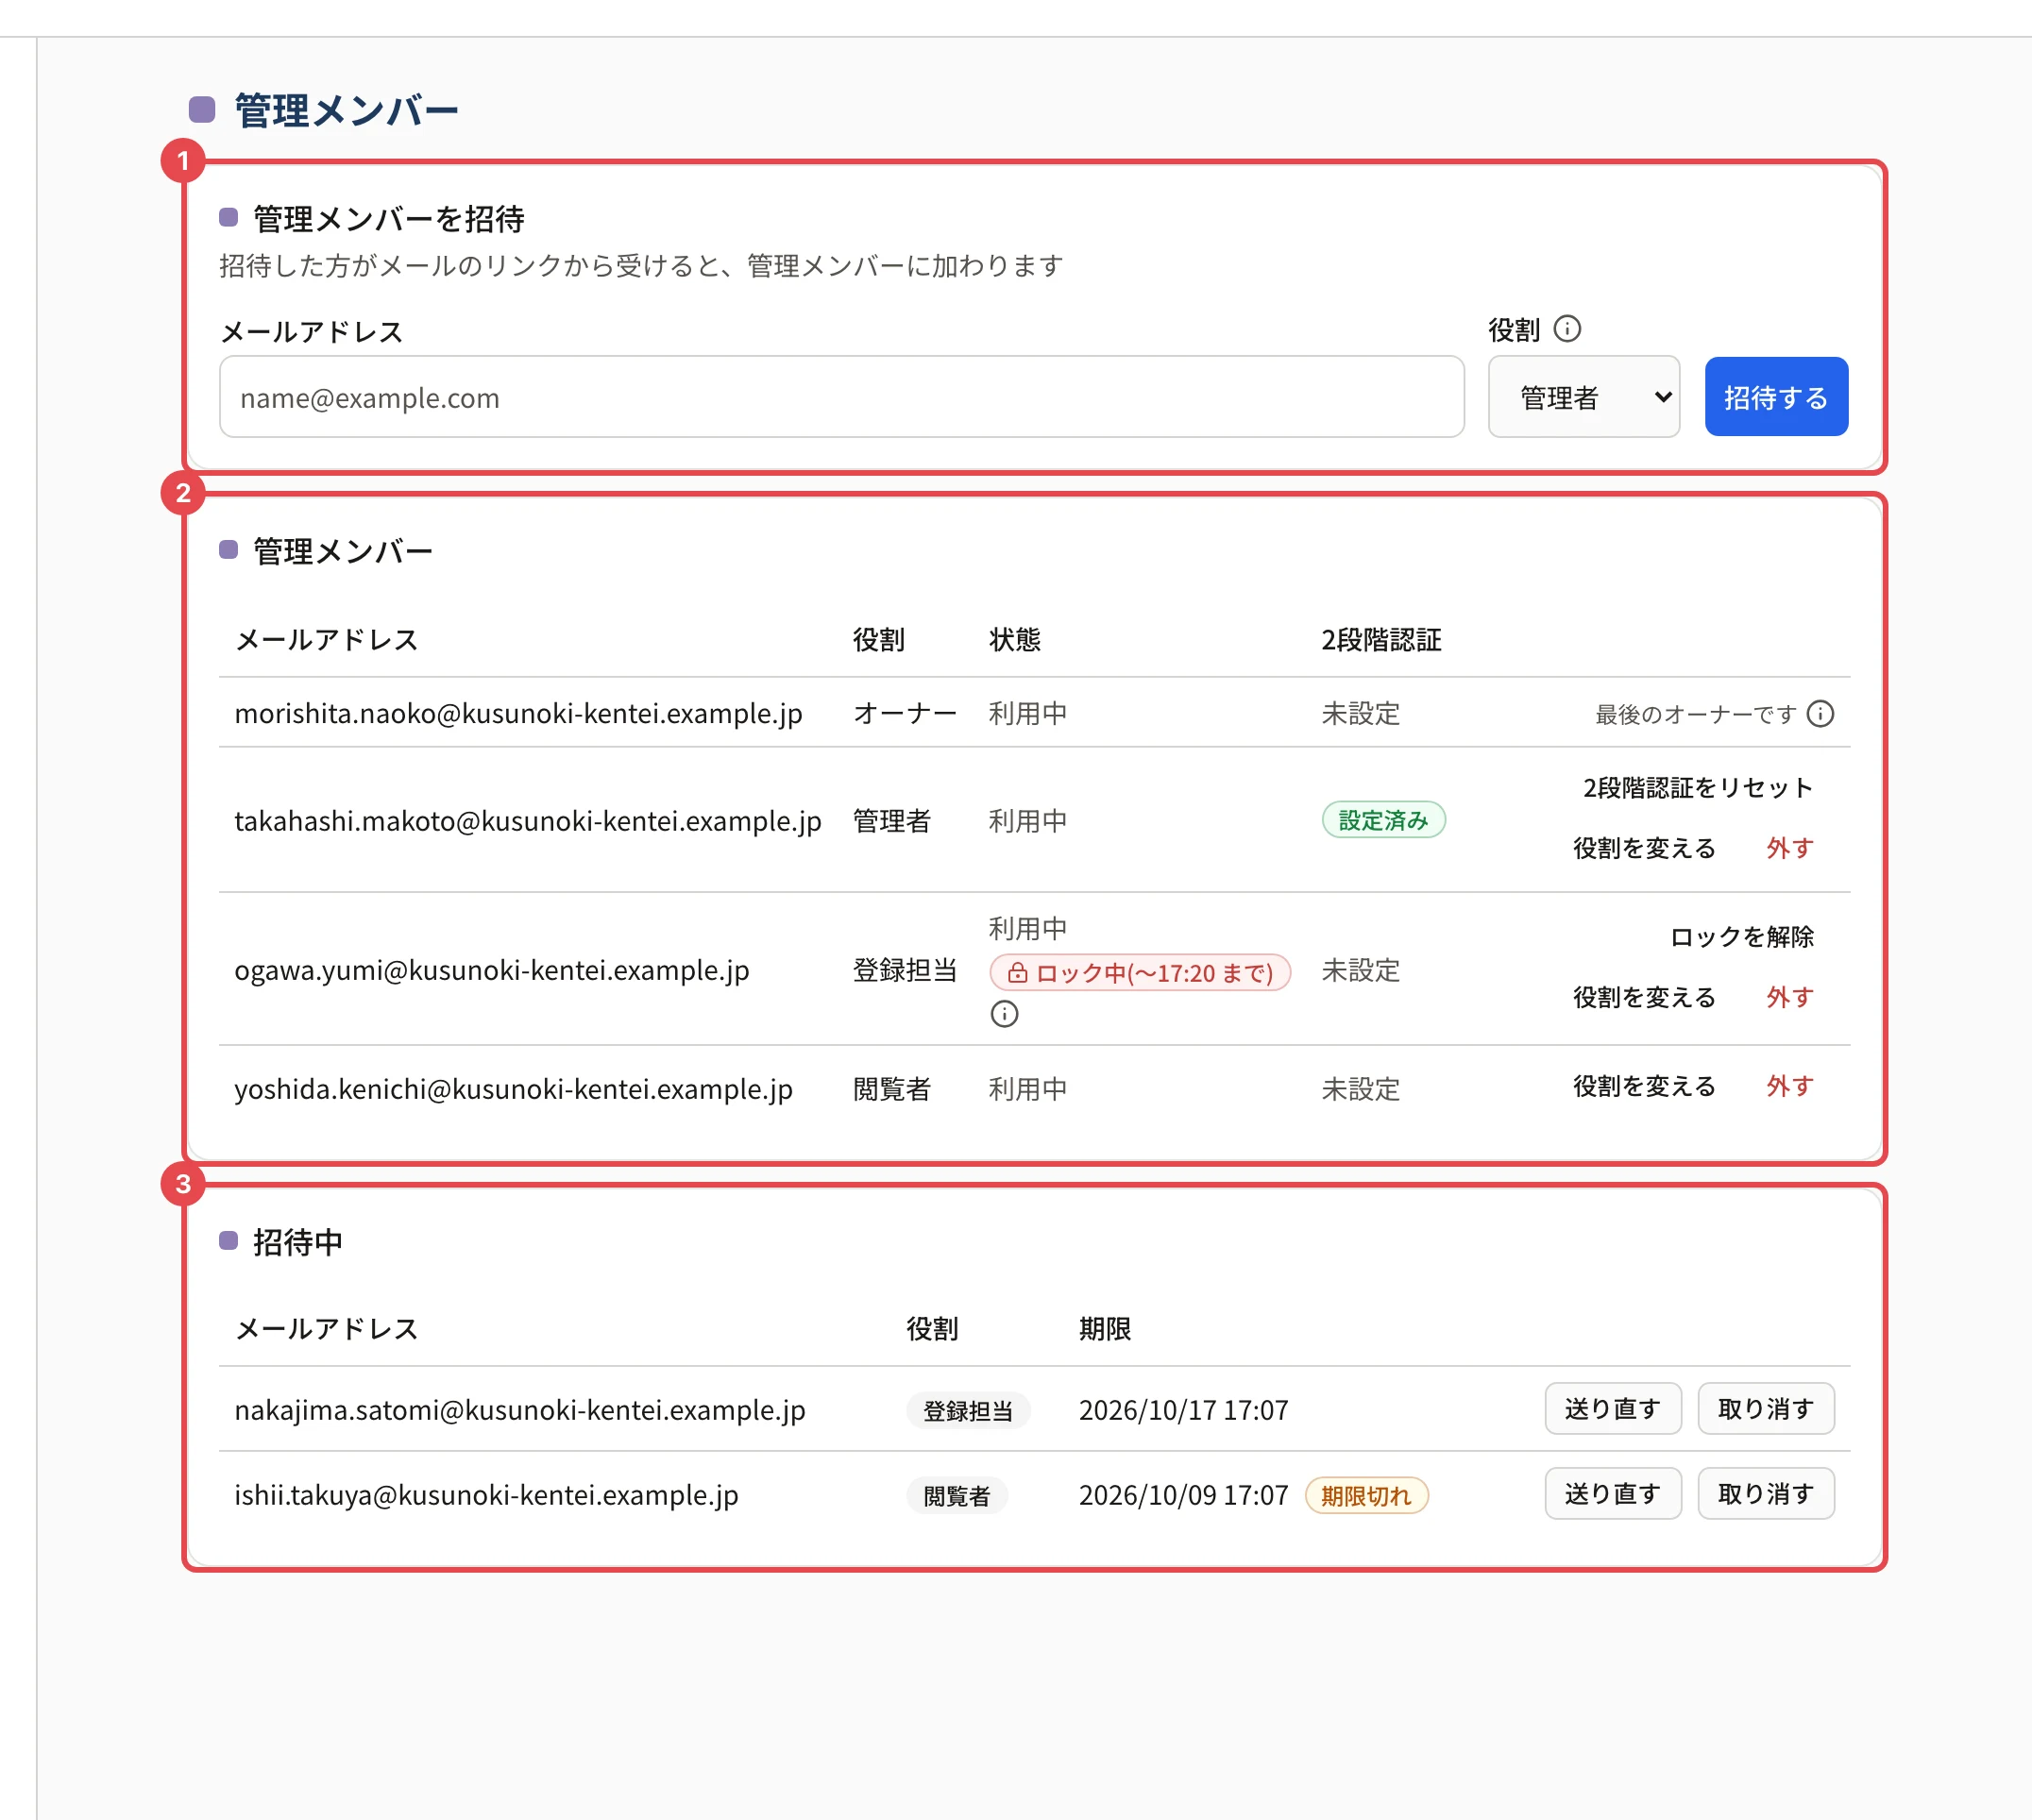
Task: Click the 閲覧者 role tag for ishii.takuya
Action: click(956, 1495)
